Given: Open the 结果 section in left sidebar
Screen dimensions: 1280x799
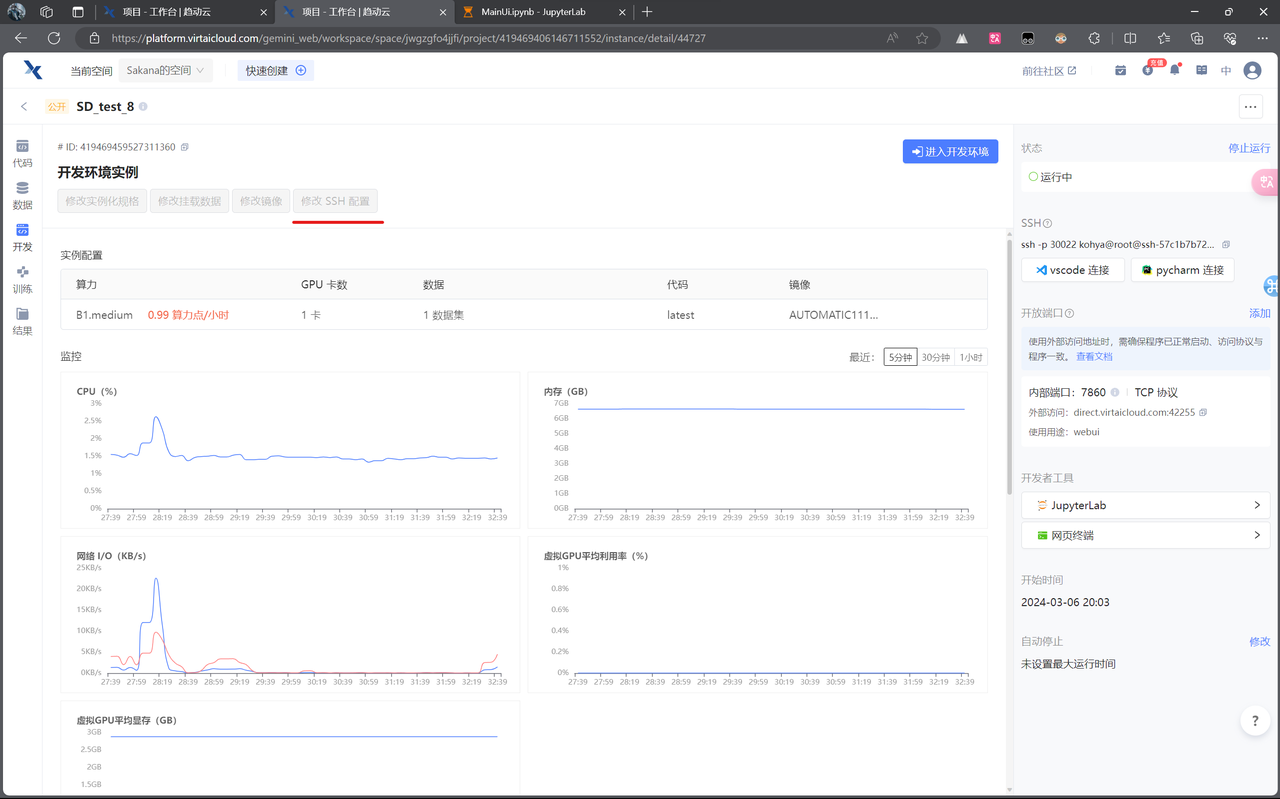Looking at the screenshot, I should coord(22,321).
